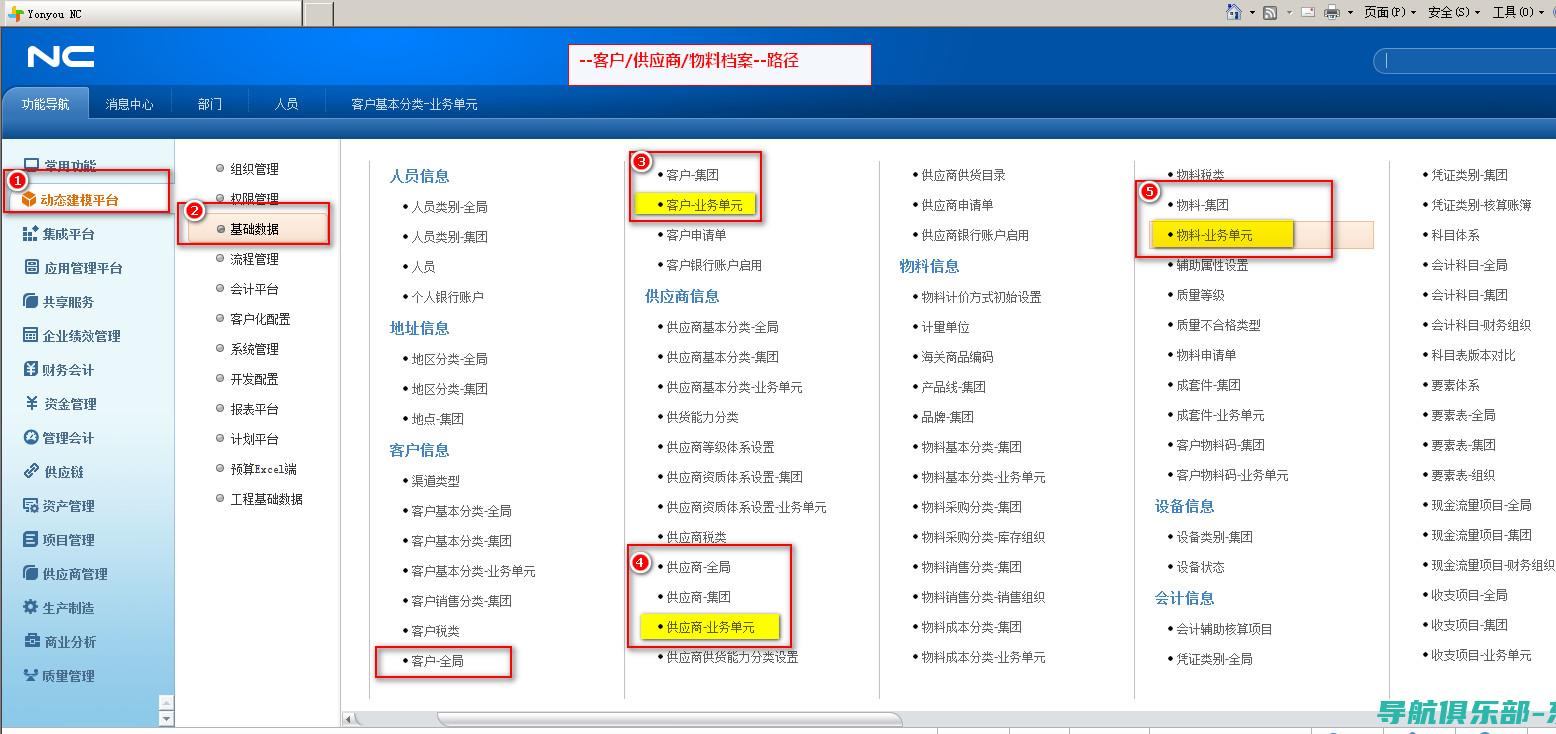Screen dimensions: 1556x734
Task: Click the read mail envelope icon
Action: pos(1309,12)
